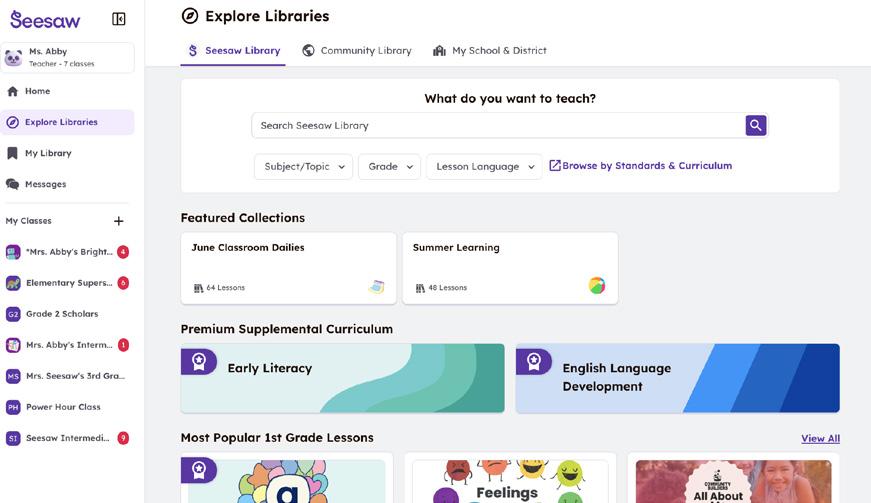Click the magnifier search button
Image resolution: width=871 pixels, height=503 pixels.
(x=755, y=125)
